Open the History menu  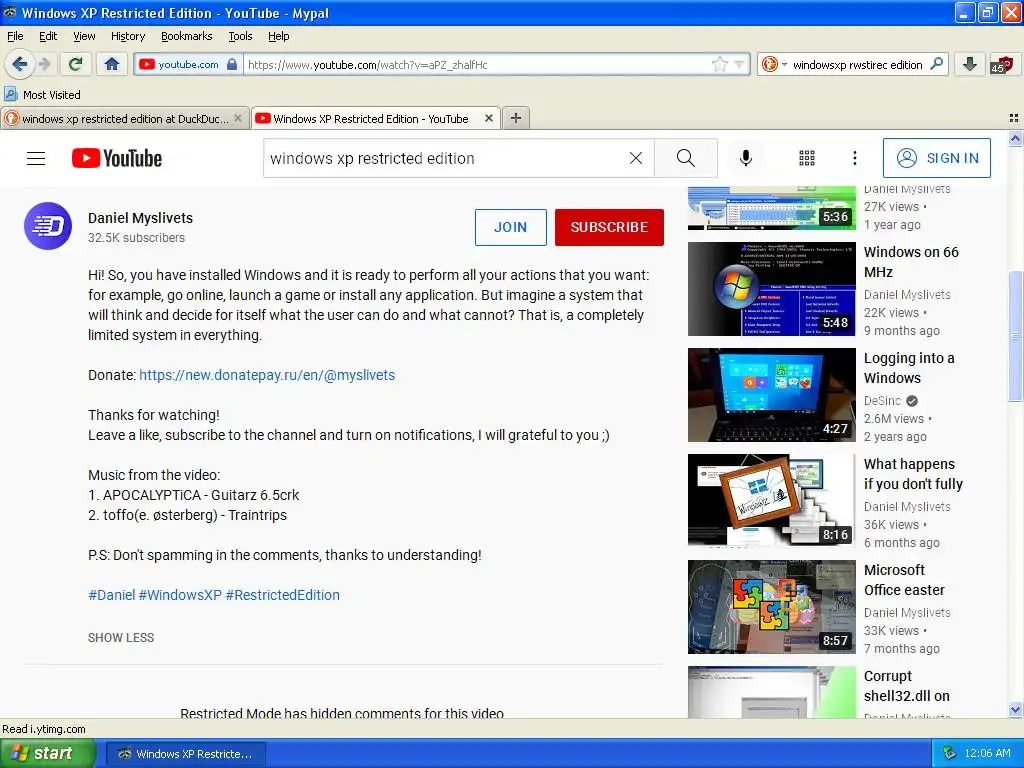click(128, 36)
